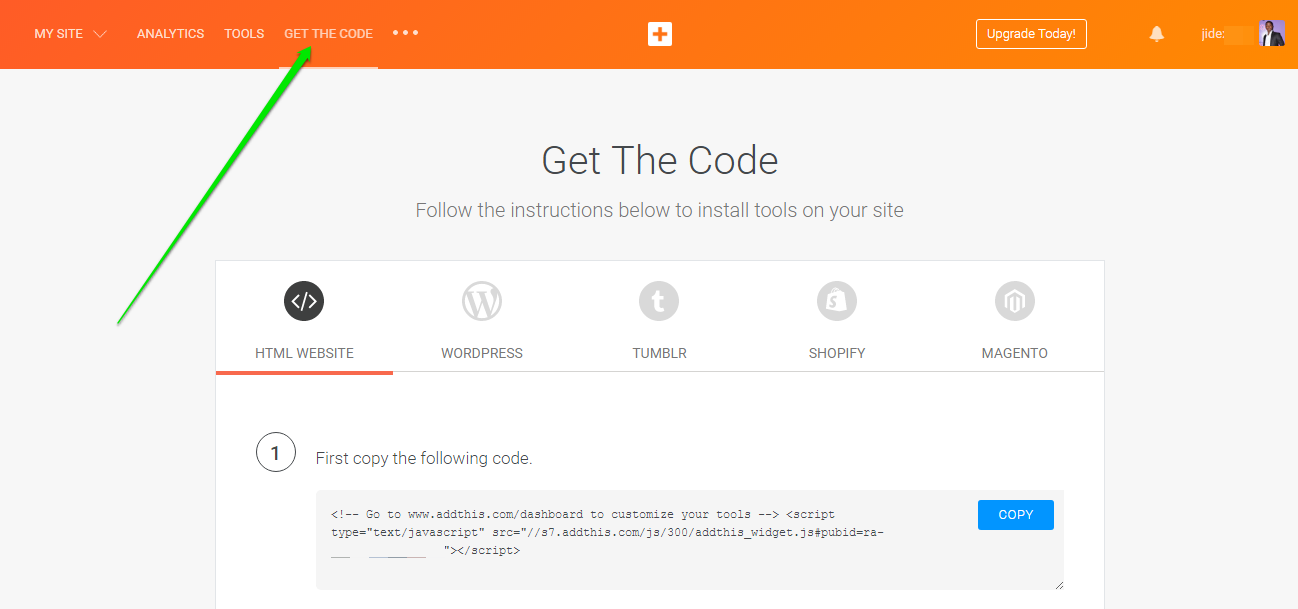Image resolution: width=1298 pixels, height=609 pixels.
Task: Click the AddThis plus logo icon
Action: [x=659, y=34]
